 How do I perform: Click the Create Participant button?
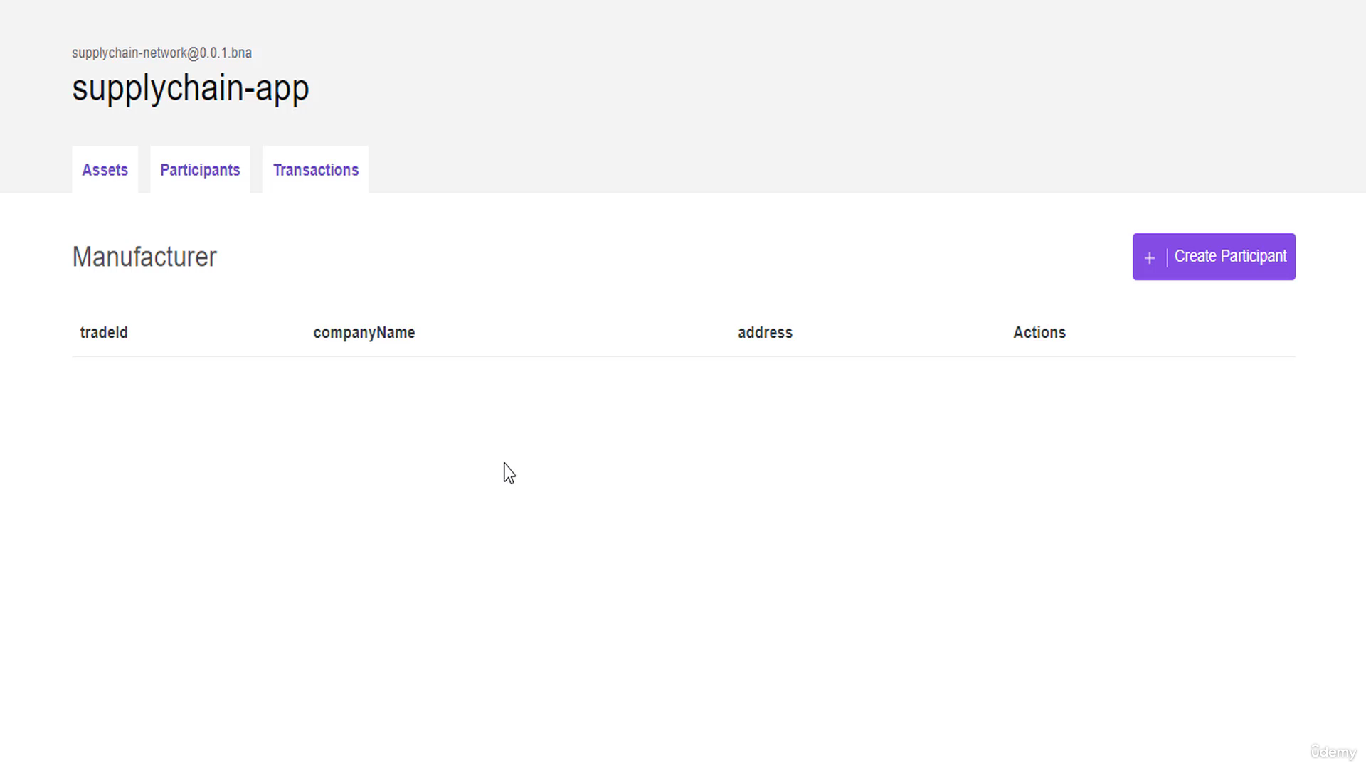pyautogui.click(x=1214, y=256)
